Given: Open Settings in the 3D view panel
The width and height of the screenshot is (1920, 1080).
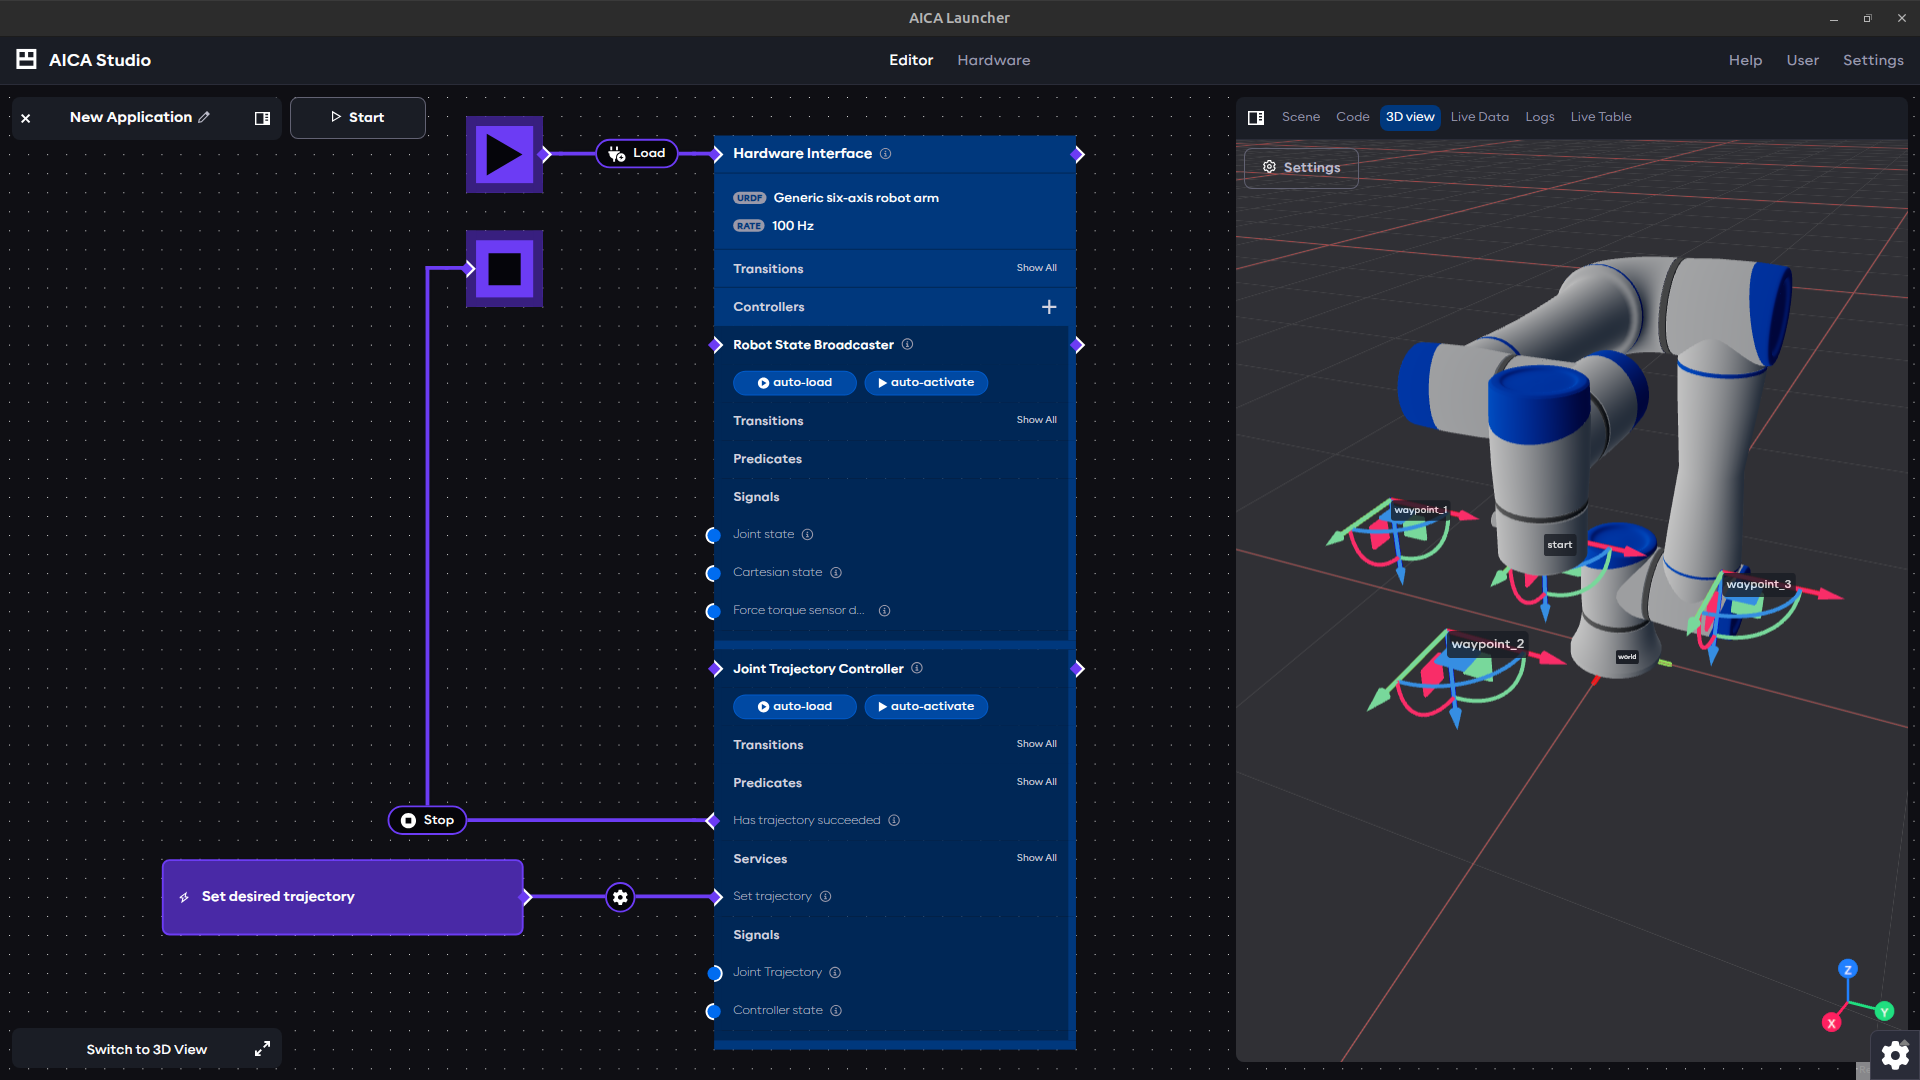Looking at the screenshot, I should click(1300, 167).
